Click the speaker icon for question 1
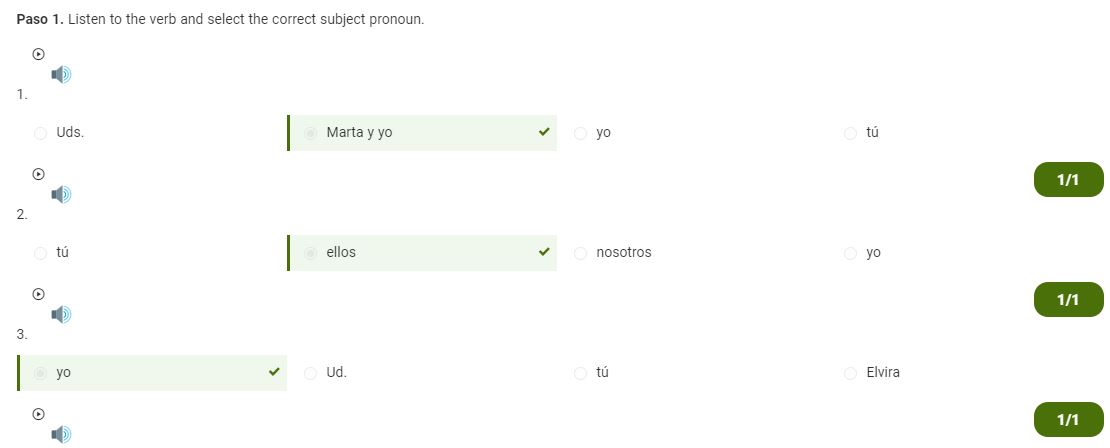1110x448 pixels. 61,74
